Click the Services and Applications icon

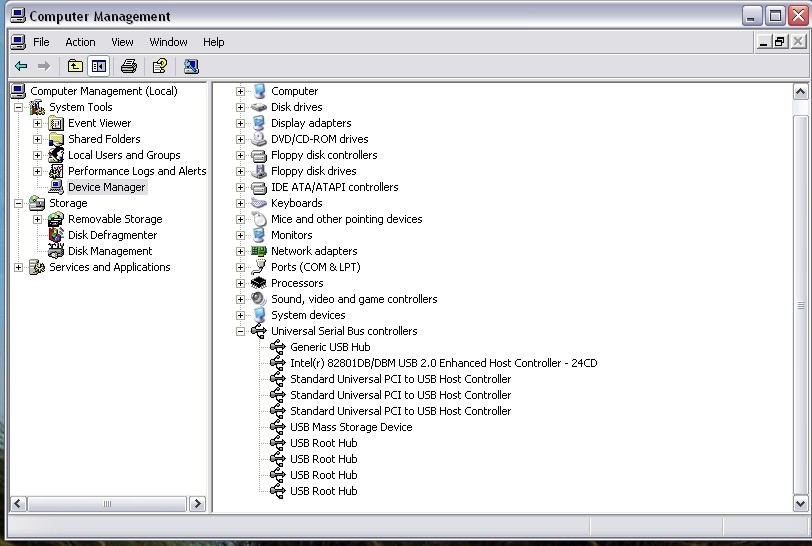[x=37, y=267]
